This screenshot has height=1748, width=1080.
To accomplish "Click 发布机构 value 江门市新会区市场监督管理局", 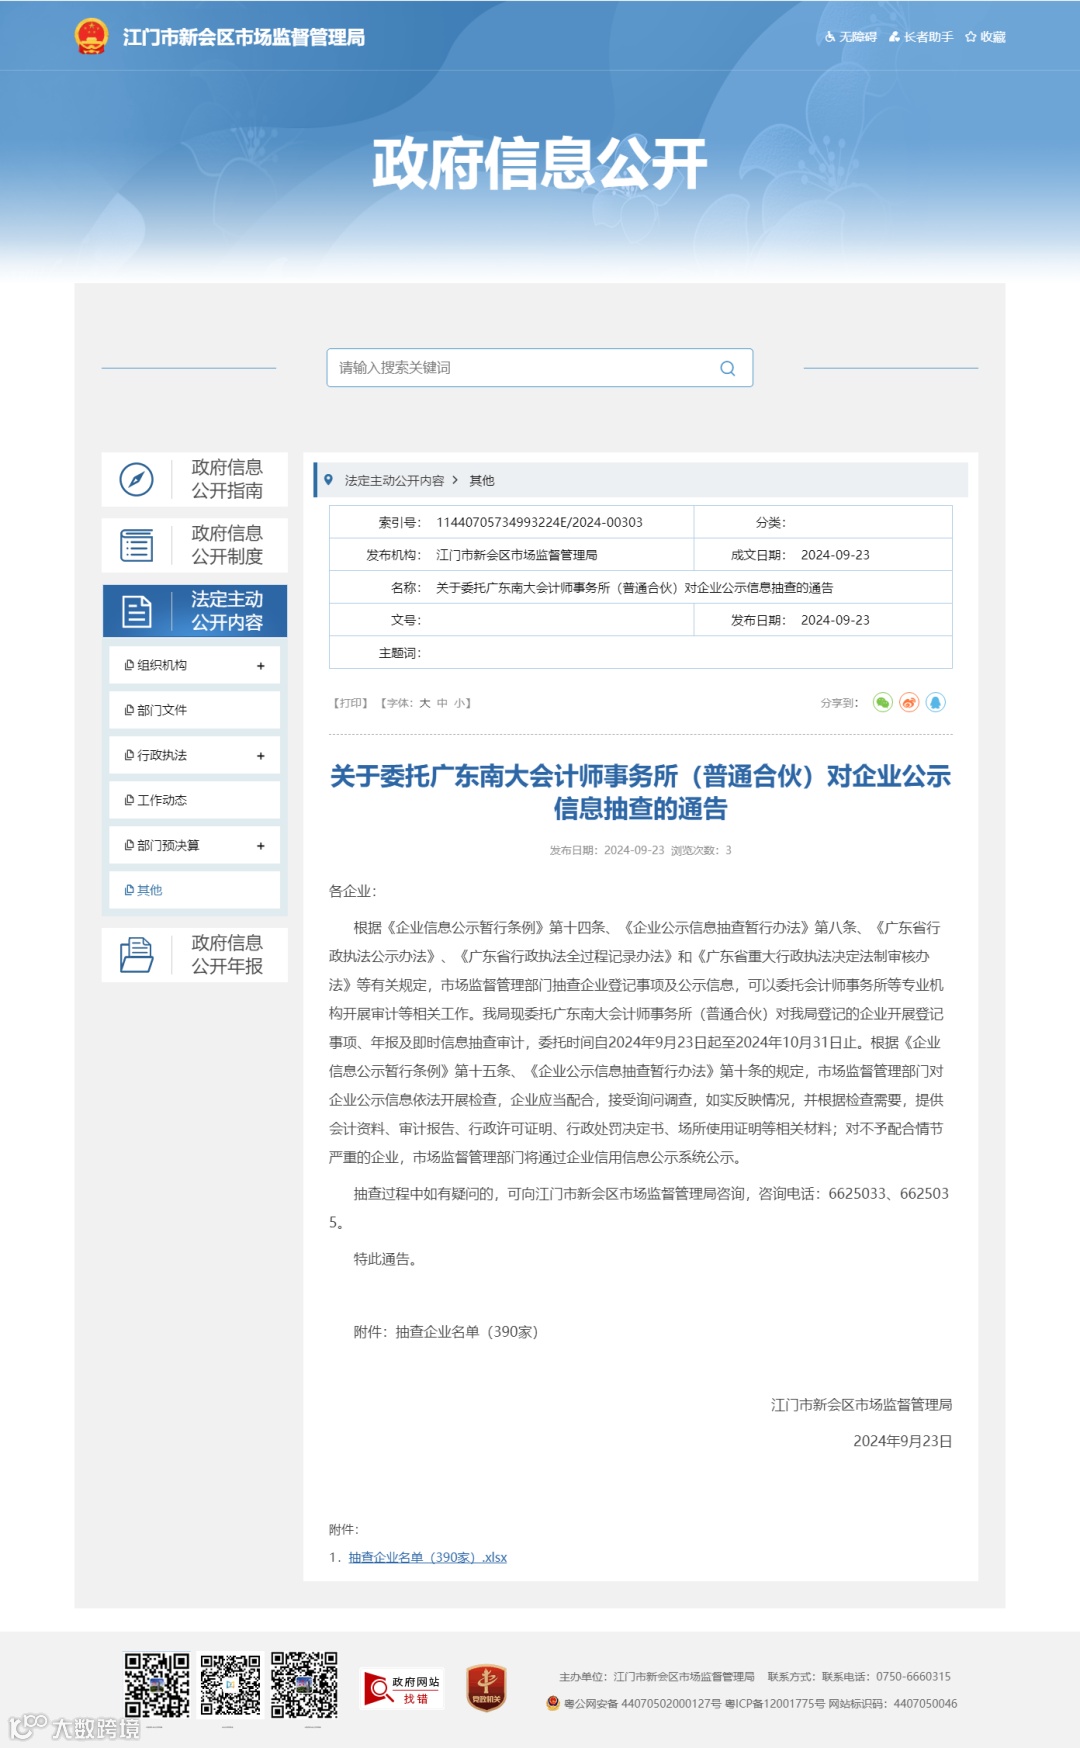I will pos(516,555).
